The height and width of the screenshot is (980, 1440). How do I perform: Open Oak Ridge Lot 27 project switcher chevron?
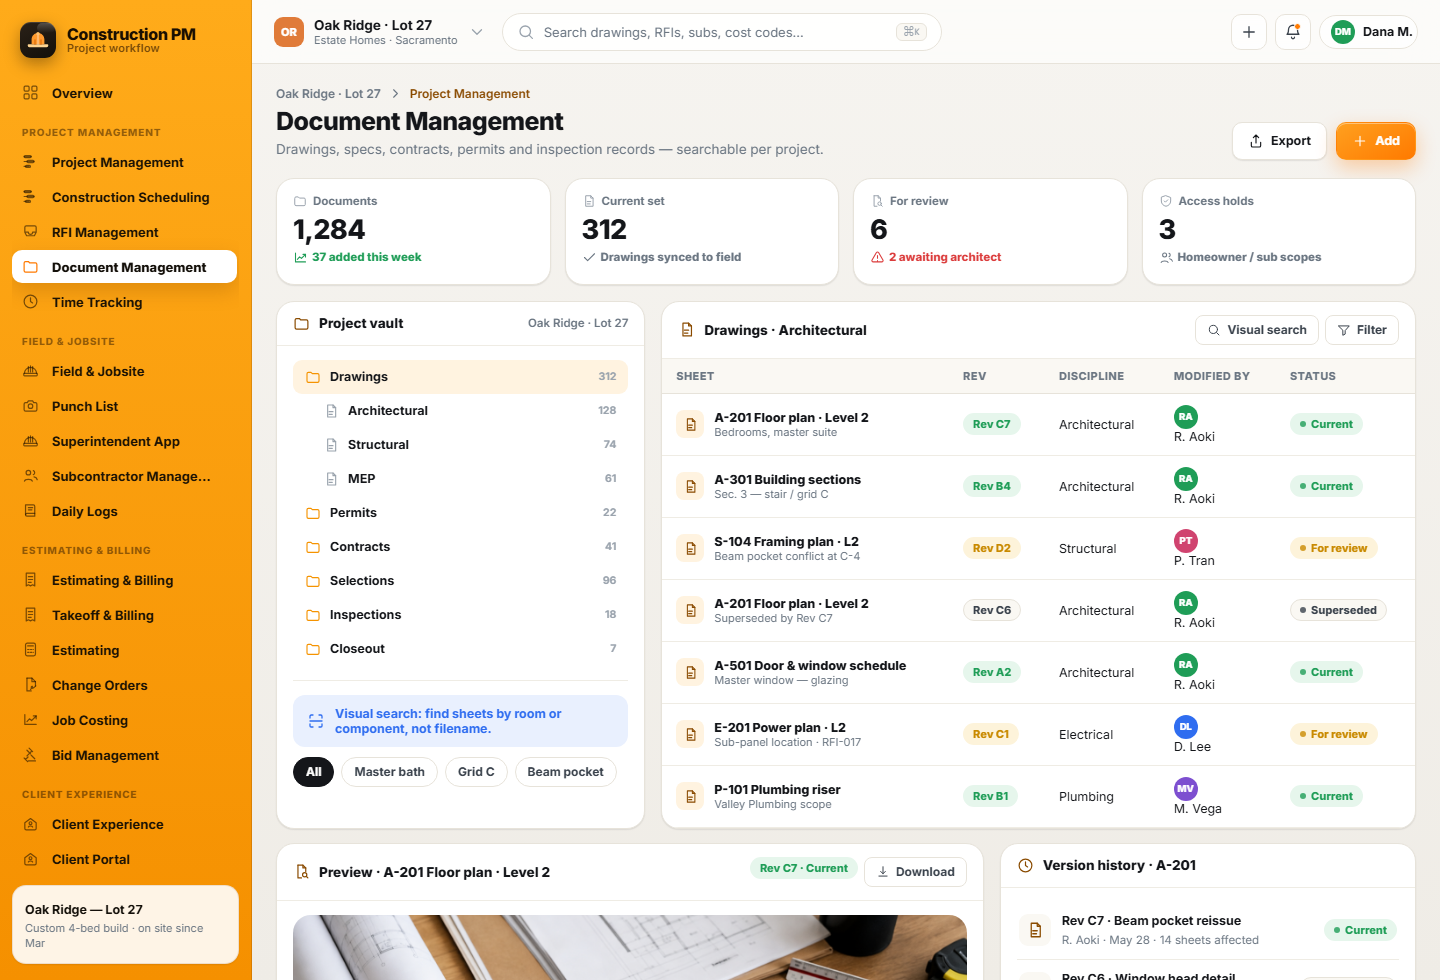(477, 32)
